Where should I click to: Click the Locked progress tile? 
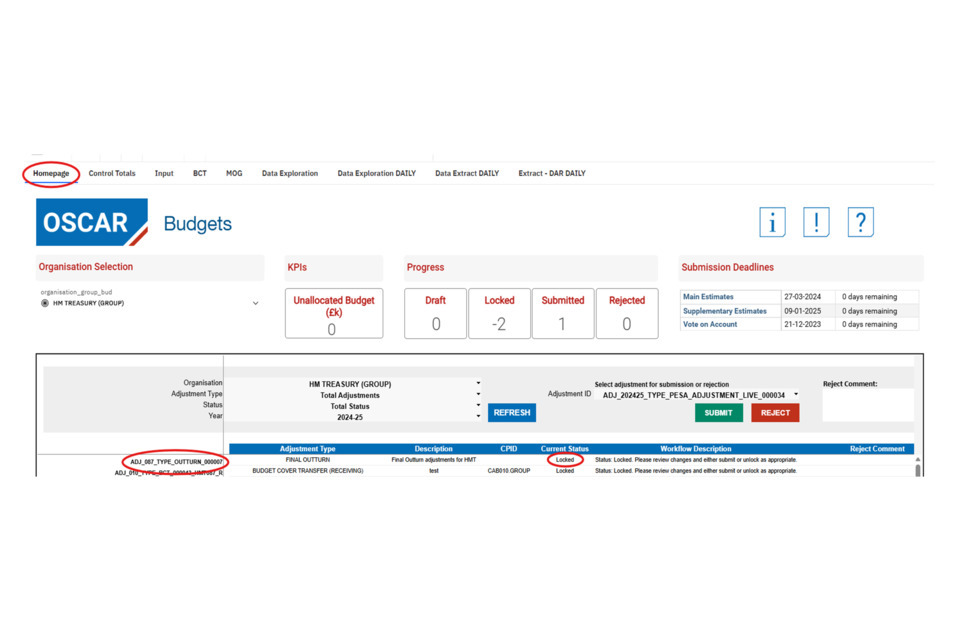pyautogui.click(x=499, y=314)
